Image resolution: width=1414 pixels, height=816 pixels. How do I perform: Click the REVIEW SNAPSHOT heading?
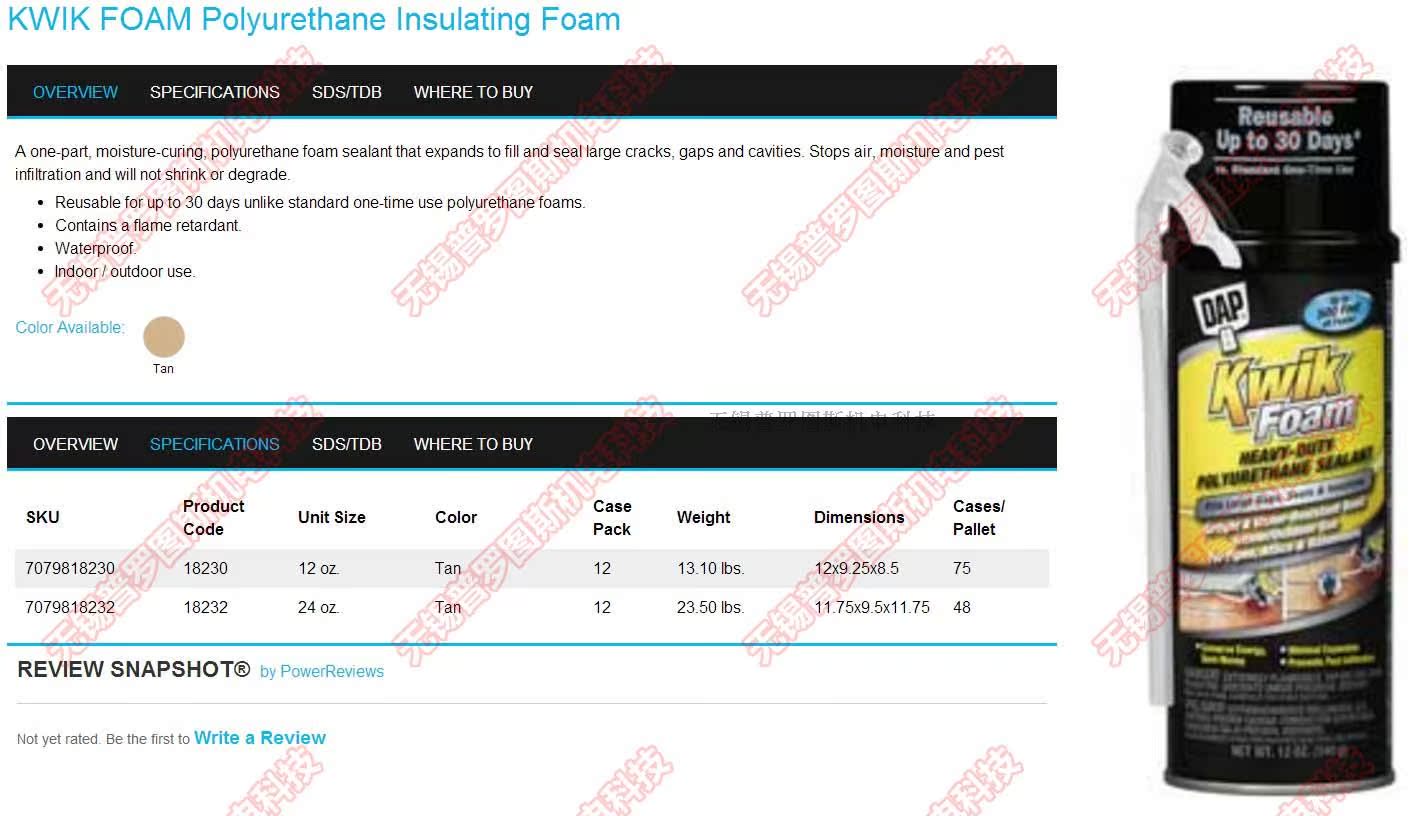[134, 670]
